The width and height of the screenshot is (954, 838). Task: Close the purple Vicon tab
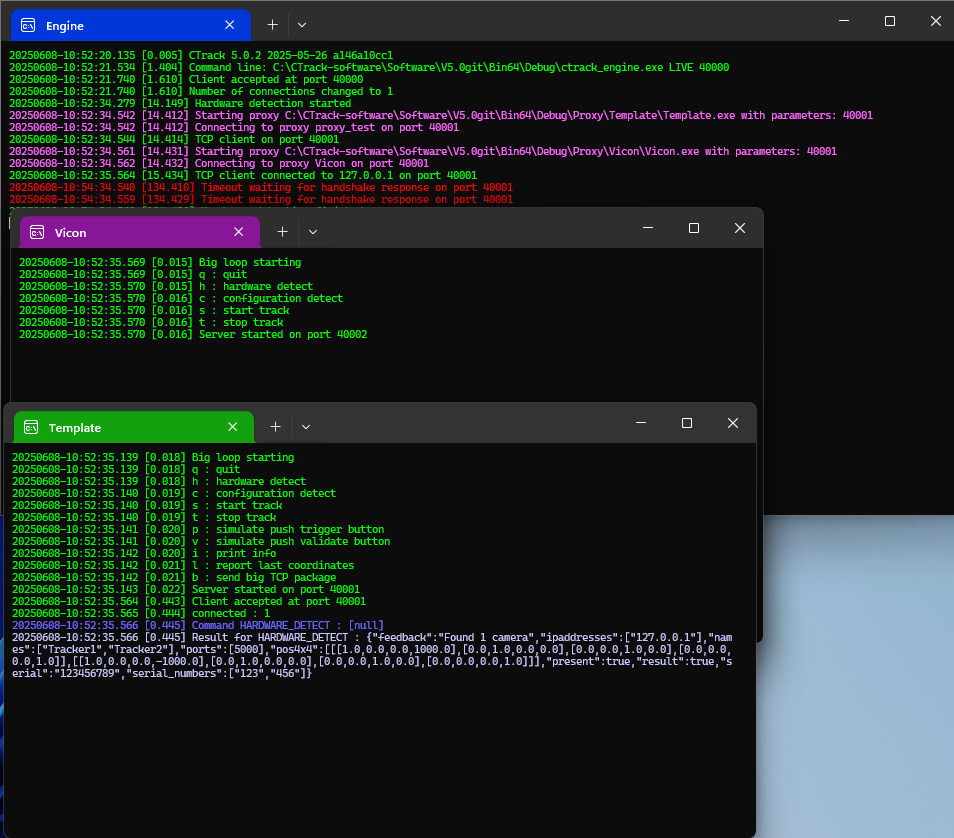[x=239, y=232]
